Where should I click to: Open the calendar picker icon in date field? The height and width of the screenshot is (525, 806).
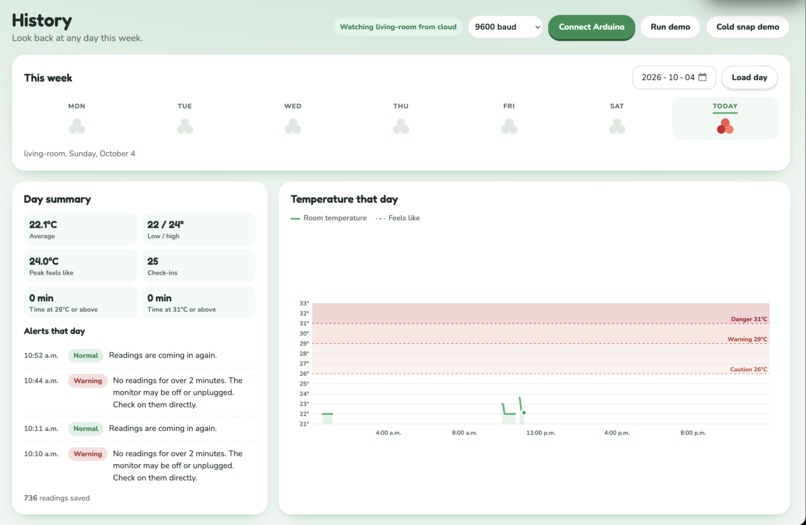[x=702, y=77]
